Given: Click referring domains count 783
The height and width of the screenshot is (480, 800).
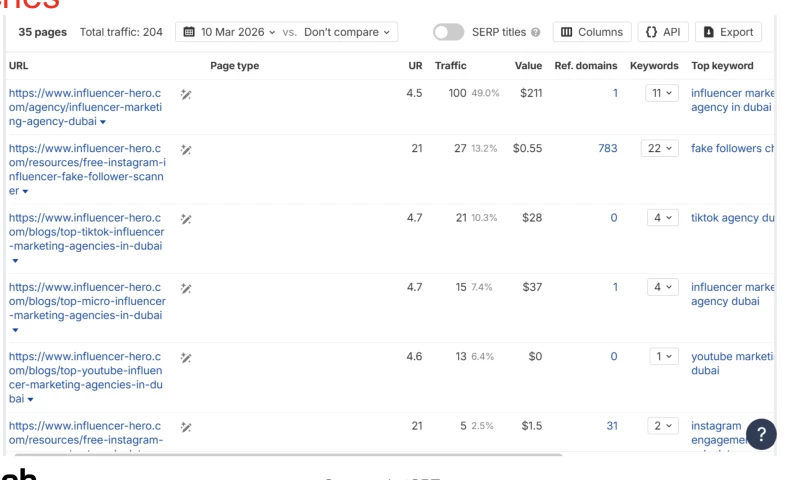Looking at the screenshot, I should click(x=608, y=148).
